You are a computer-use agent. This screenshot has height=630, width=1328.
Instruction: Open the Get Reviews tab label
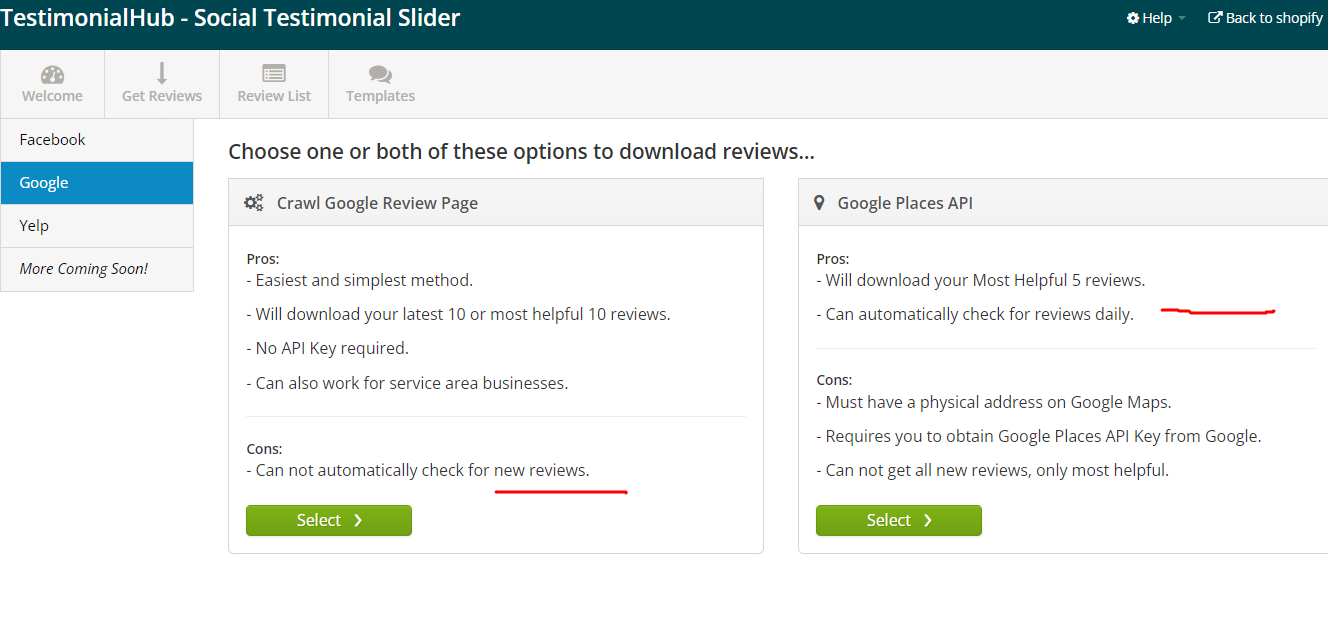(162, 96)
